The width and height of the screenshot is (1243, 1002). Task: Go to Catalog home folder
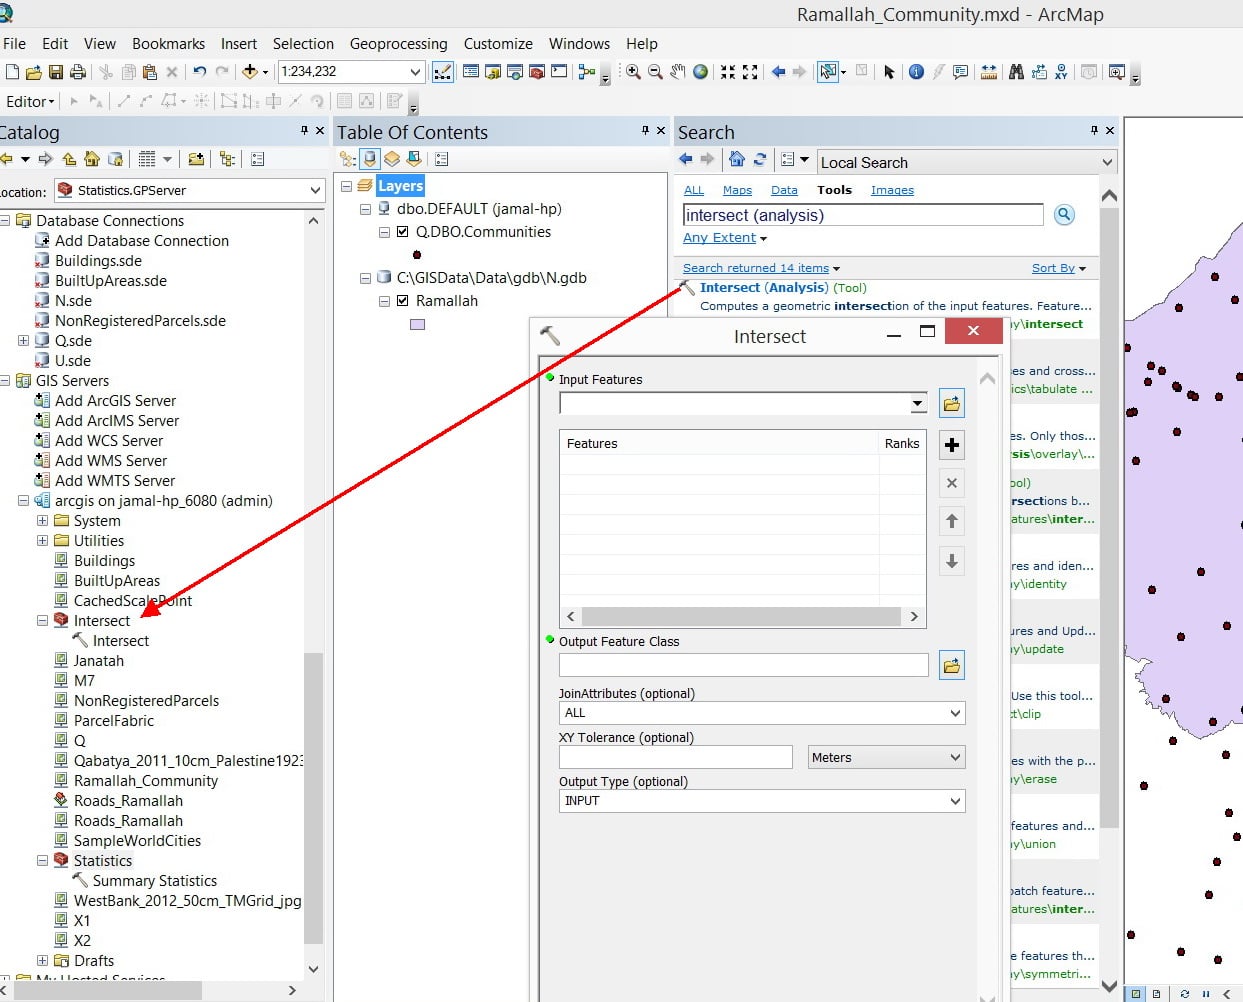click(x=92, y=159)
